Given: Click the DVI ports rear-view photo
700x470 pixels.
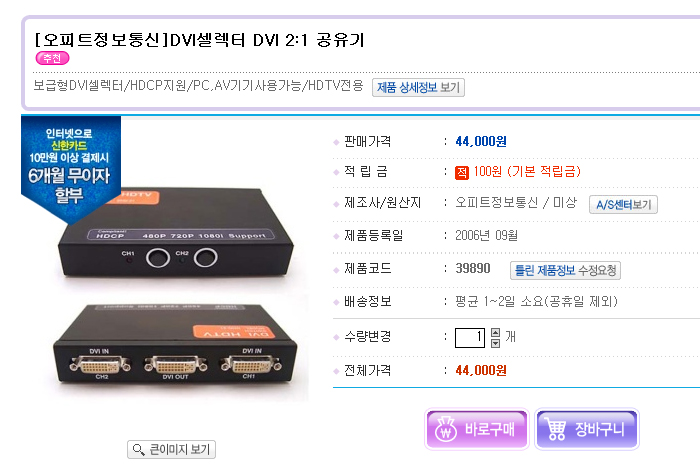Looking at the screenshot, I should (175, 346).
